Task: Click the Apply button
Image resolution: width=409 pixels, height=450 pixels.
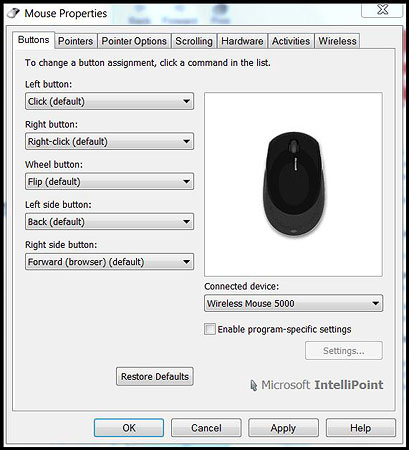Action: tap(283, 428)
